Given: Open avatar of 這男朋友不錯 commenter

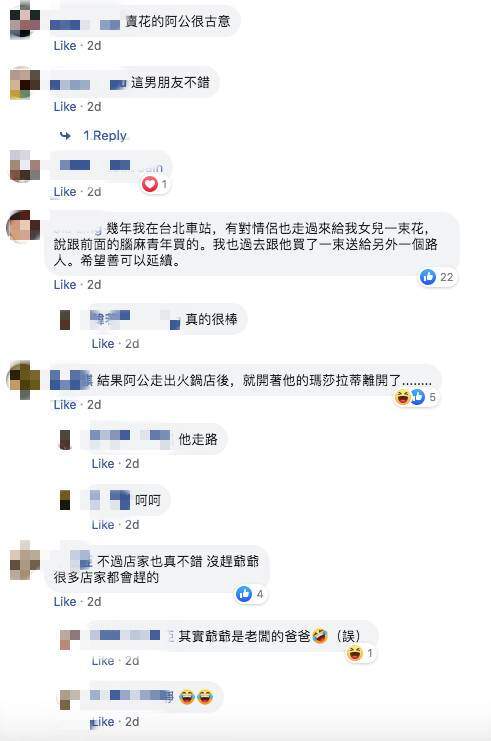Looking at the screenshot, I should point(25,83).
